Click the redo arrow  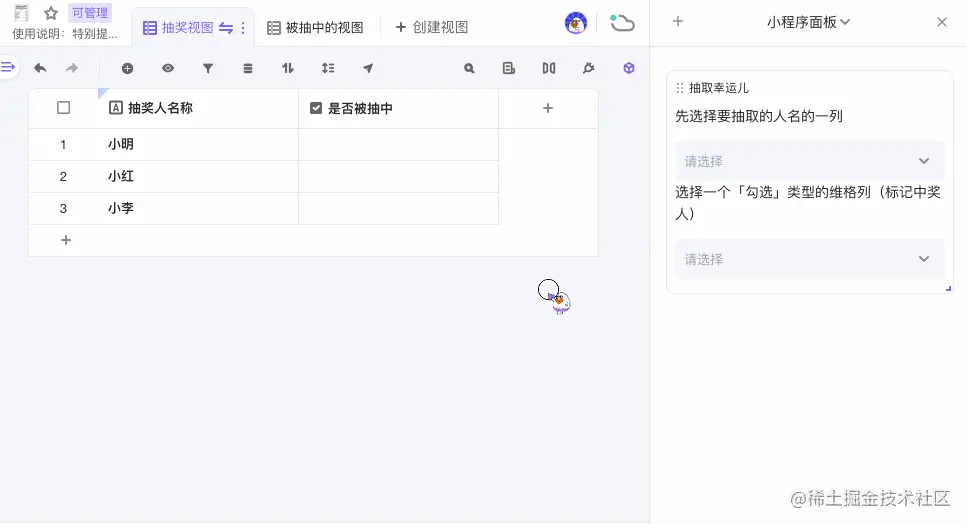(x=72, y=68)
